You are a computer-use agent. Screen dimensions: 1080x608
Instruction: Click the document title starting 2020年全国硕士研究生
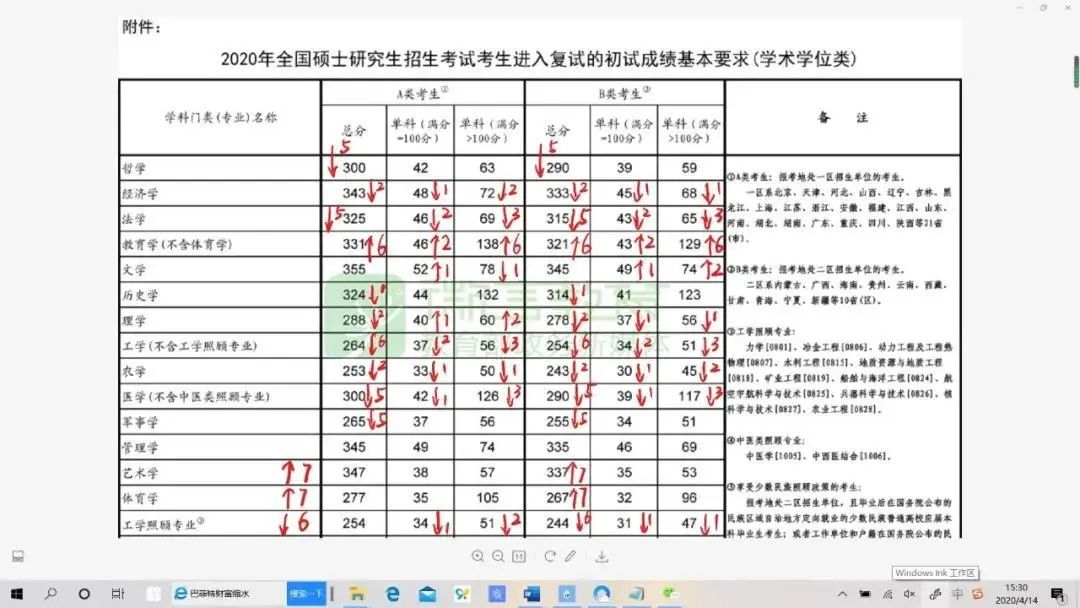coord(539,59)
